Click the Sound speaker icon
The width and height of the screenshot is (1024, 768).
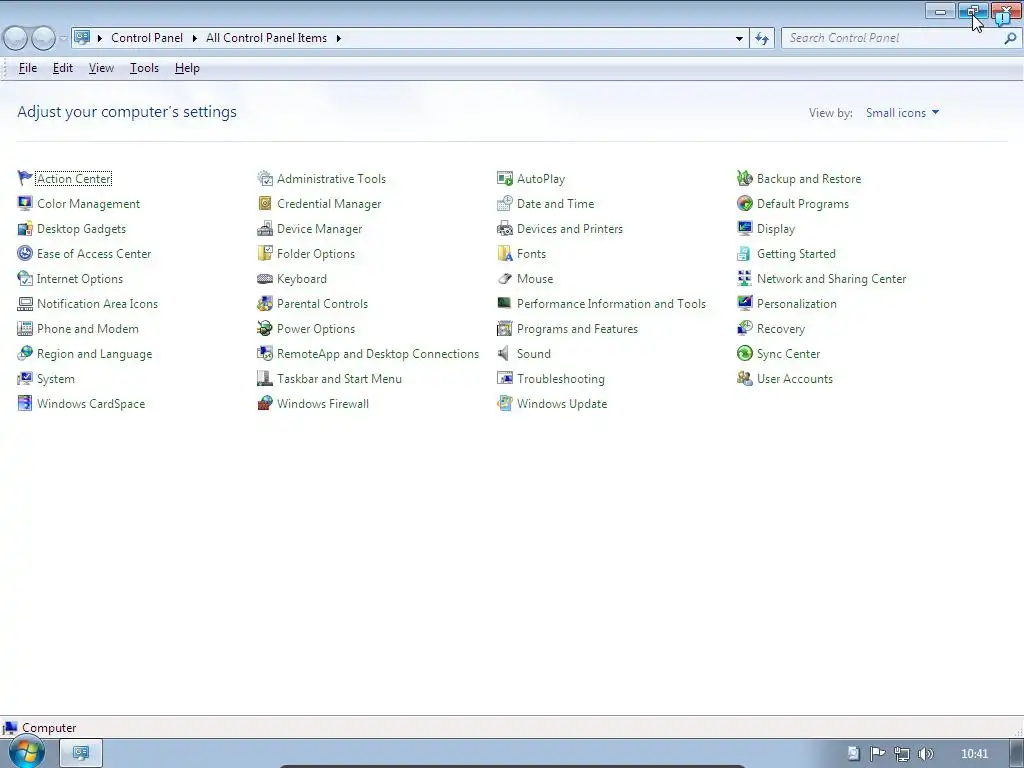pyautogui.click(x=504, y=353)
